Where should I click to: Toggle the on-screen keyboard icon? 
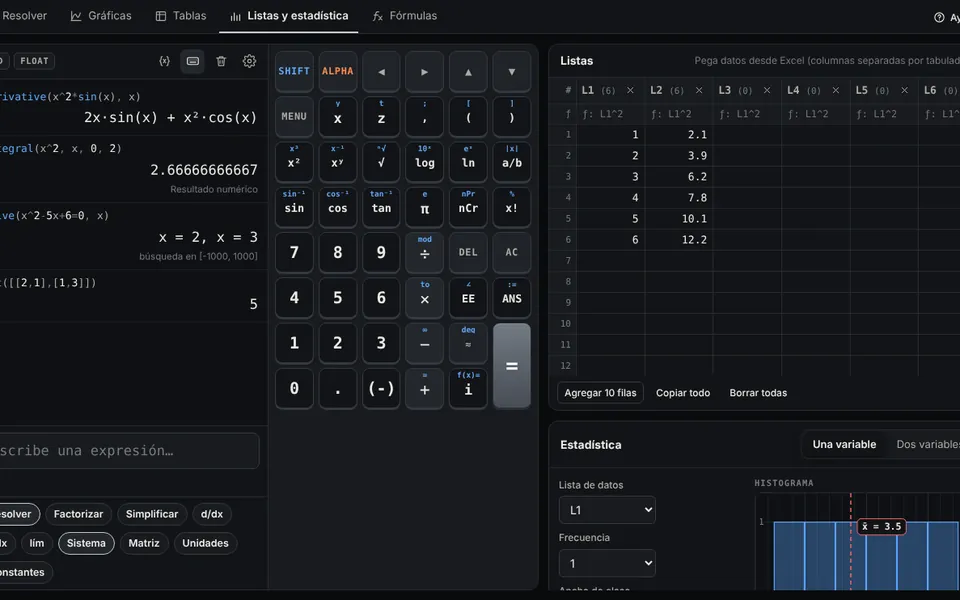click(x=192, y=61)
